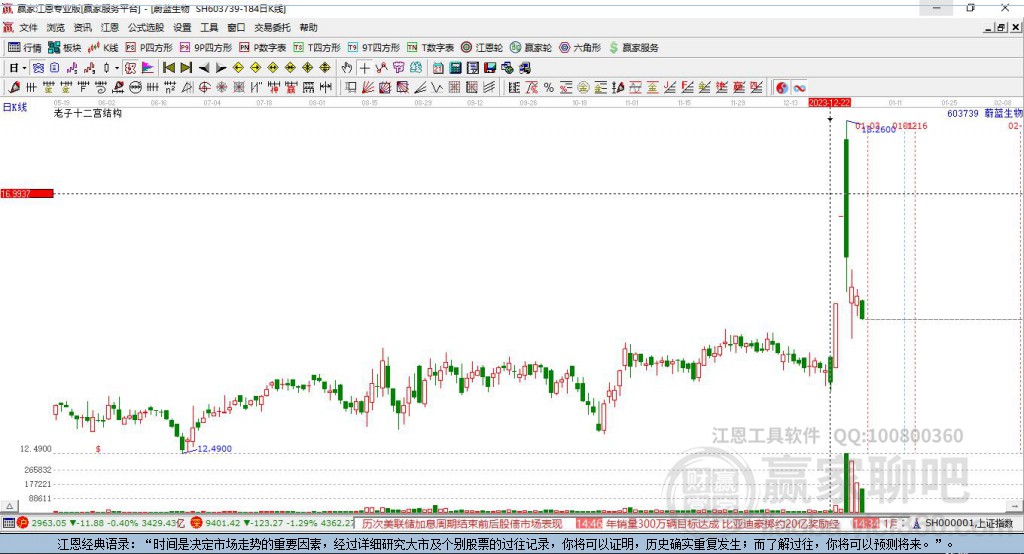
Task: Click the 12.4900 low price annotation
Action: point(214,449)
